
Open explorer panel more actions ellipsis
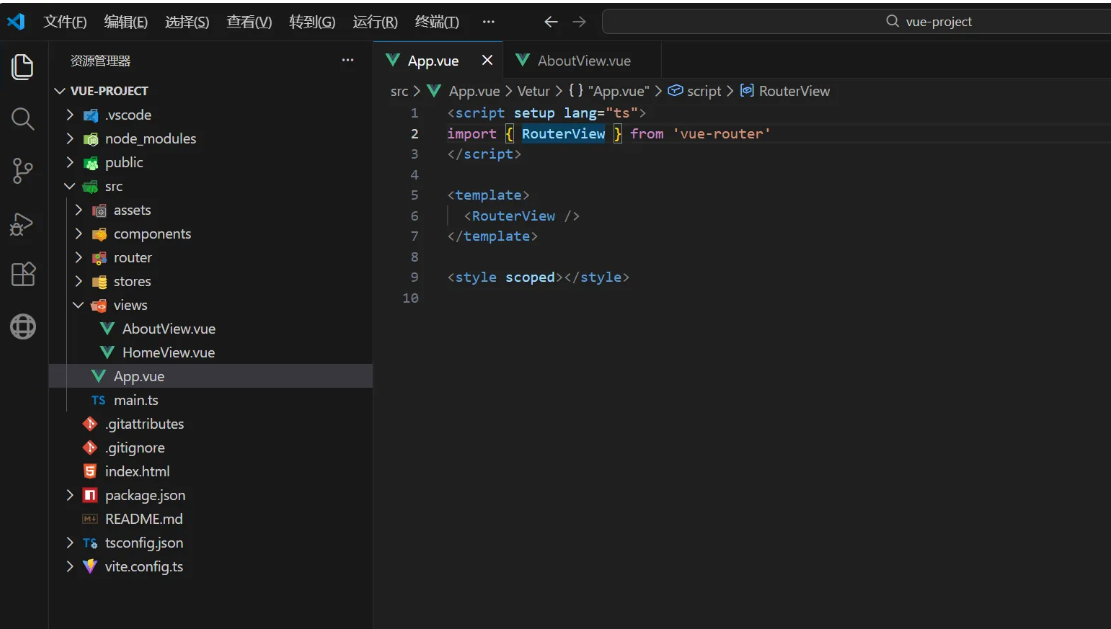(x=347, y=61)
